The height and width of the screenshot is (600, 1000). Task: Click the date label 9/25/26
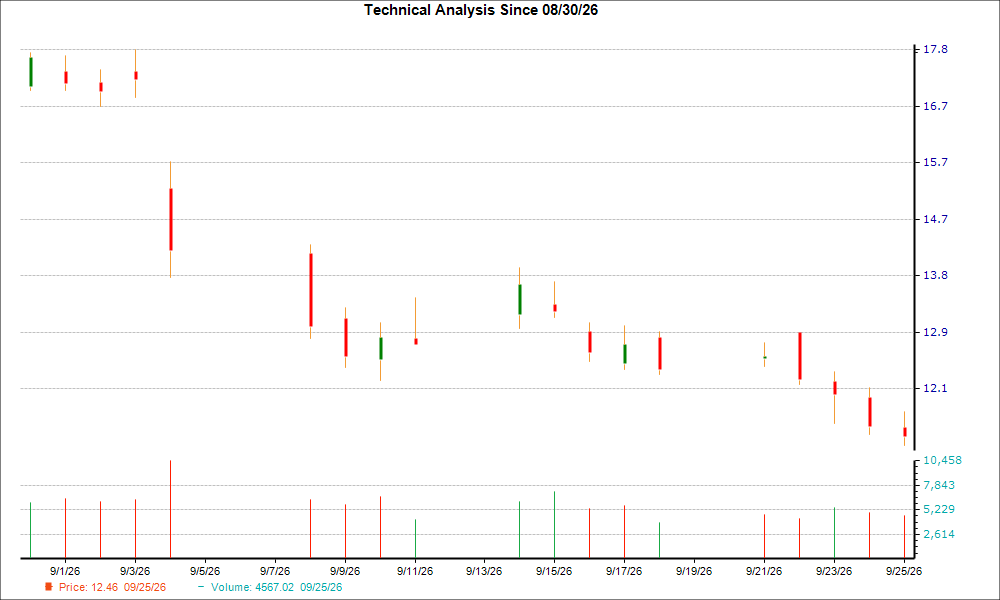(904, 571)
